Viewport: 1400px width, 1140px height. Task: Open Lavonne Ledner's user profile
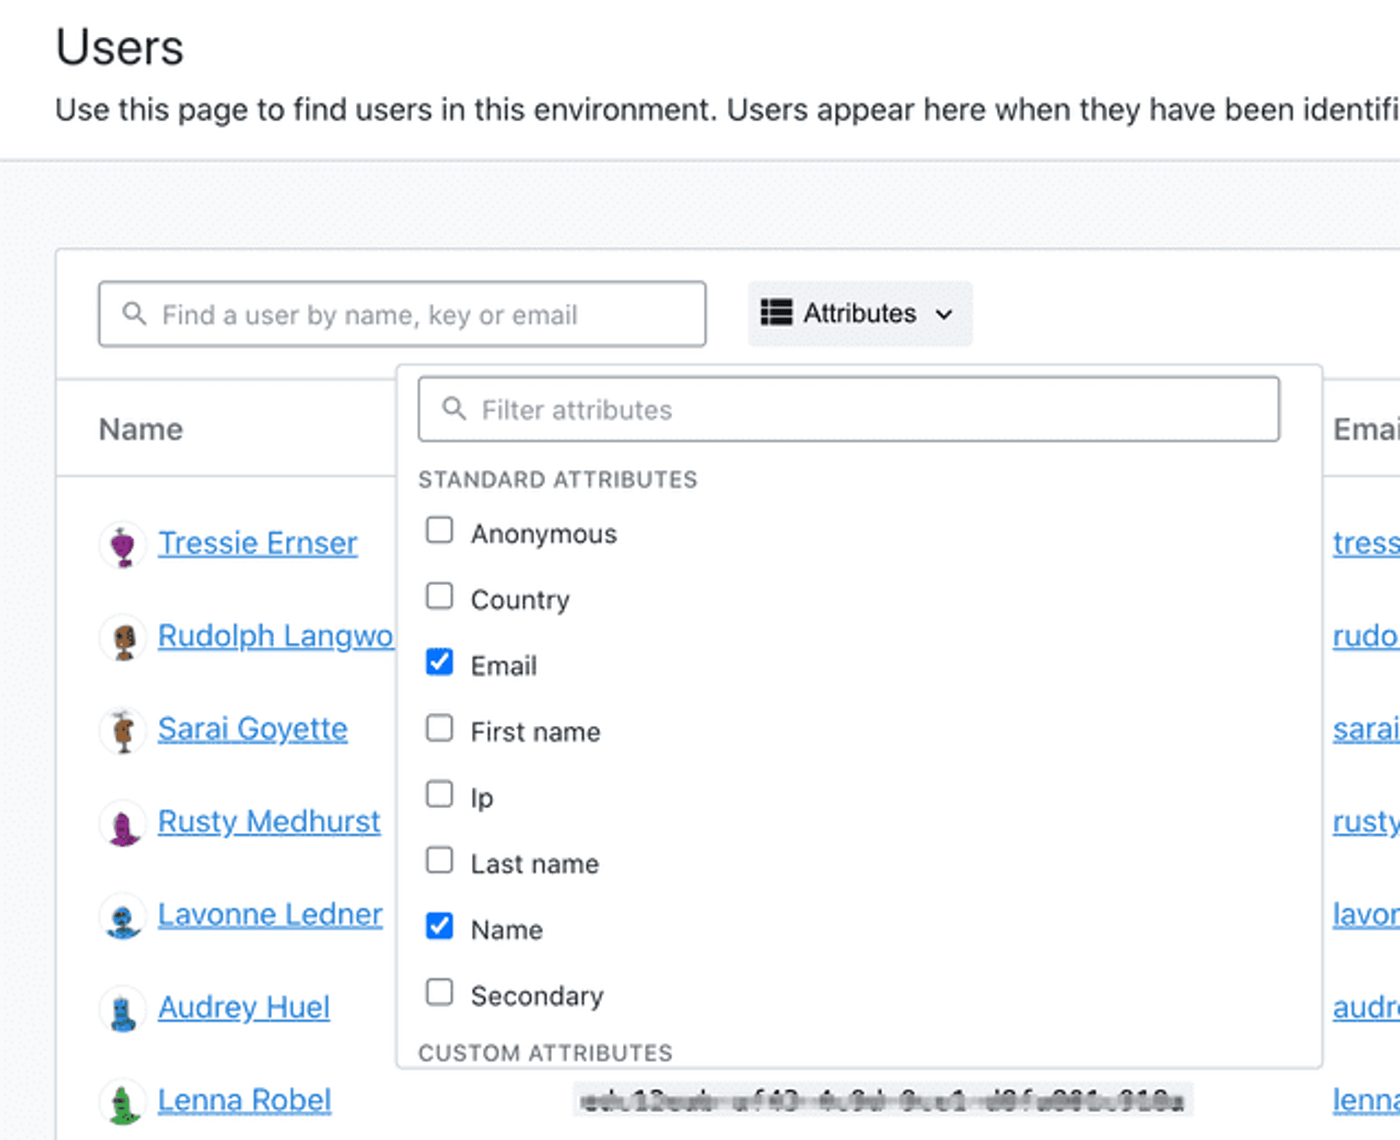coord(270,913)
